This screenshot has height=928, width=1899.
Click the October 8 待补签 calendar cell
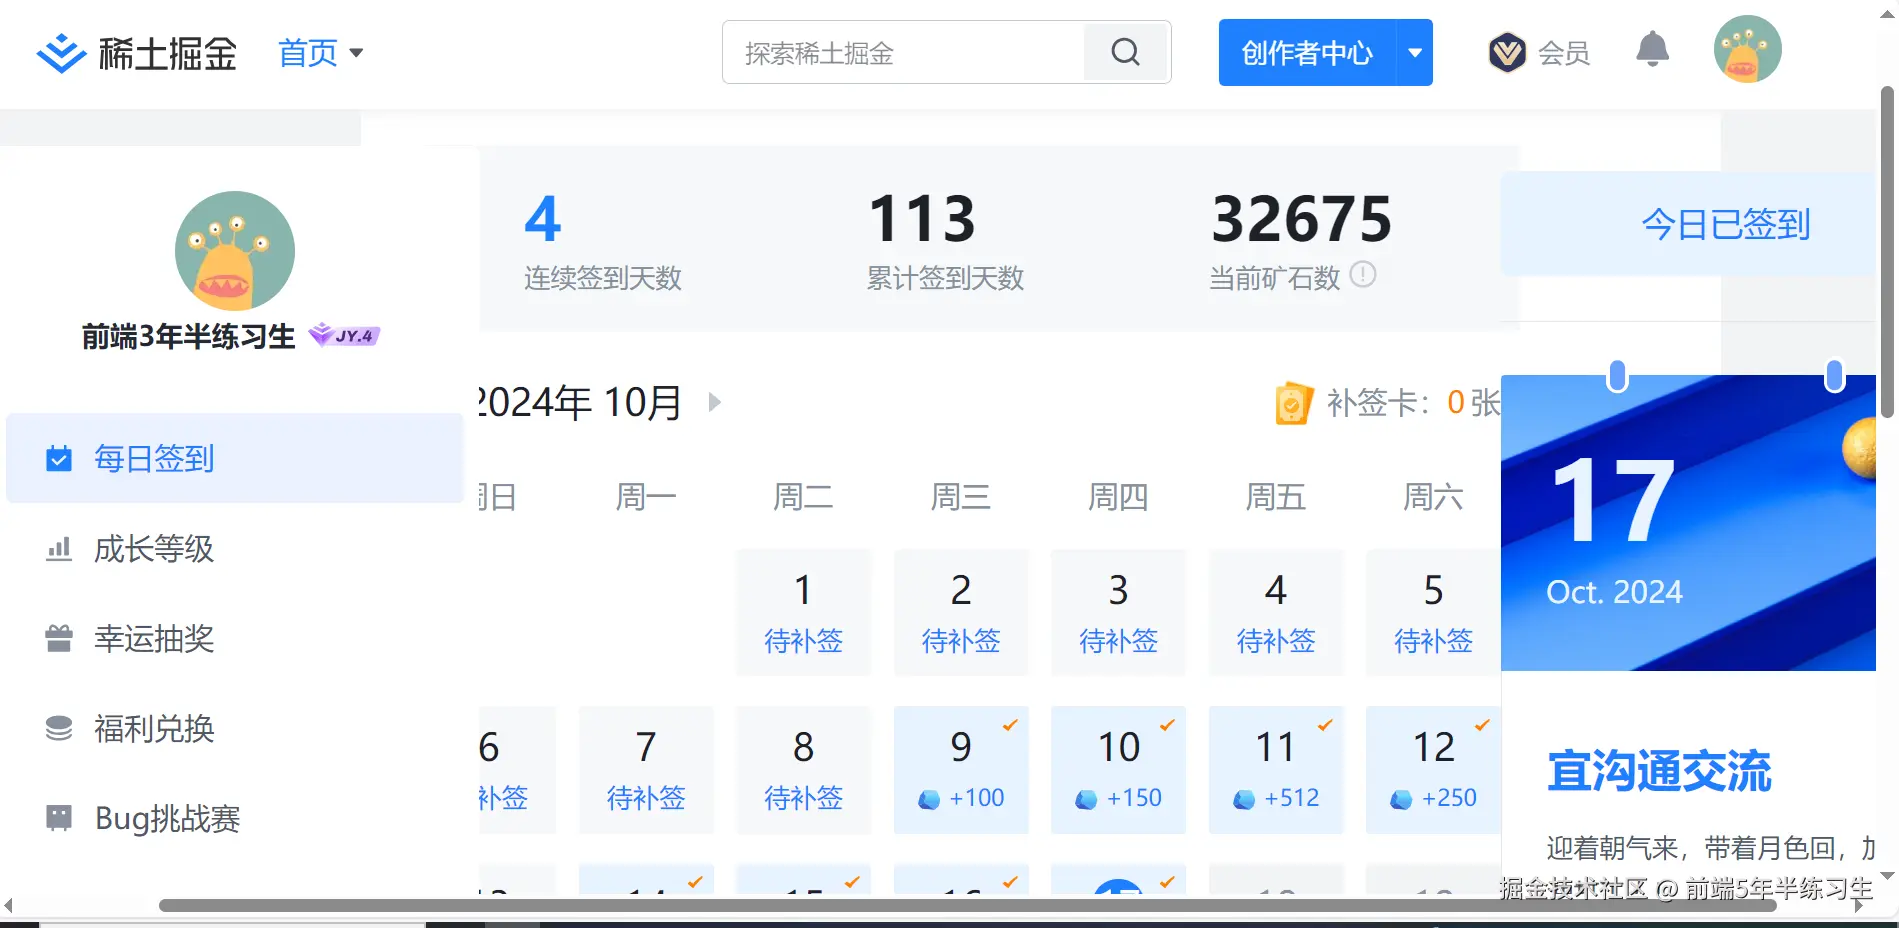tap(803, 770)
